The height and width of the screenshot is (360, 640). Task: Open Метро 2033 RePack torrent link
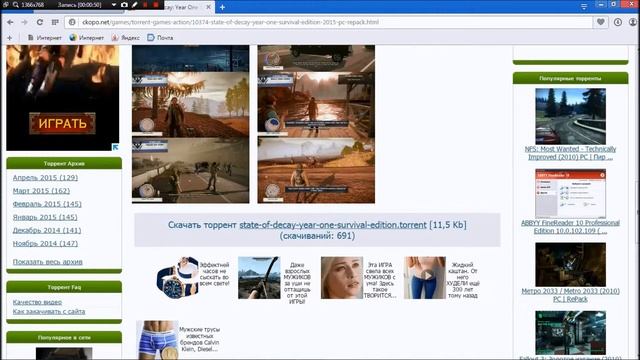[x=570, y=295]
